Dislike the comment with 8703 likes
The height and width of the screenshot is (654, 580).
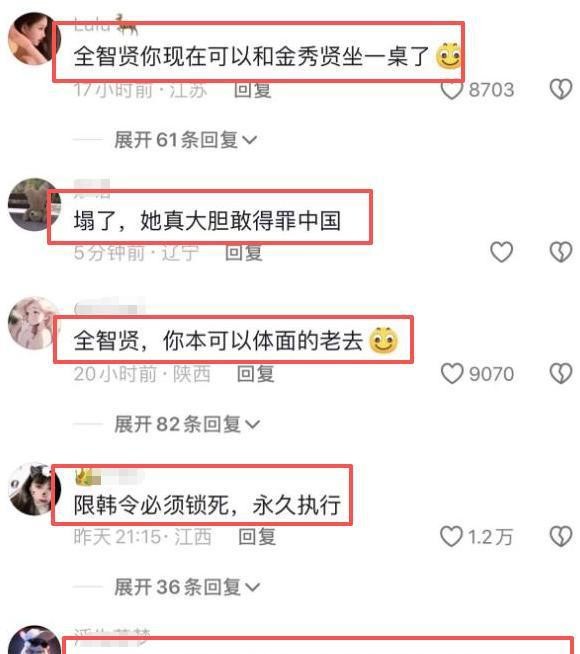coord(560,89)
